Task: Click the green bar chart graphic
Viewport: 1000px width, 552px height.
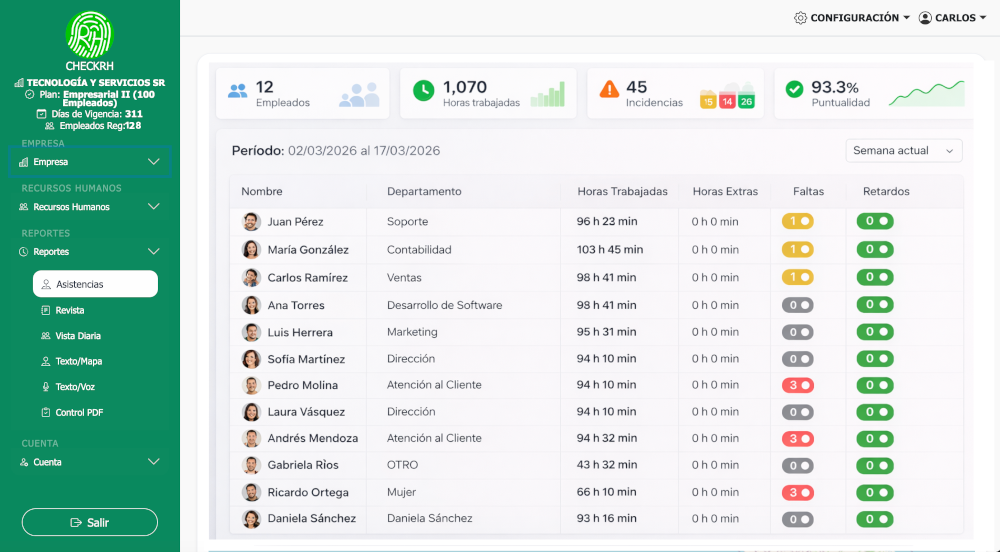Action: pyautogui.click(x=548, y=94)
